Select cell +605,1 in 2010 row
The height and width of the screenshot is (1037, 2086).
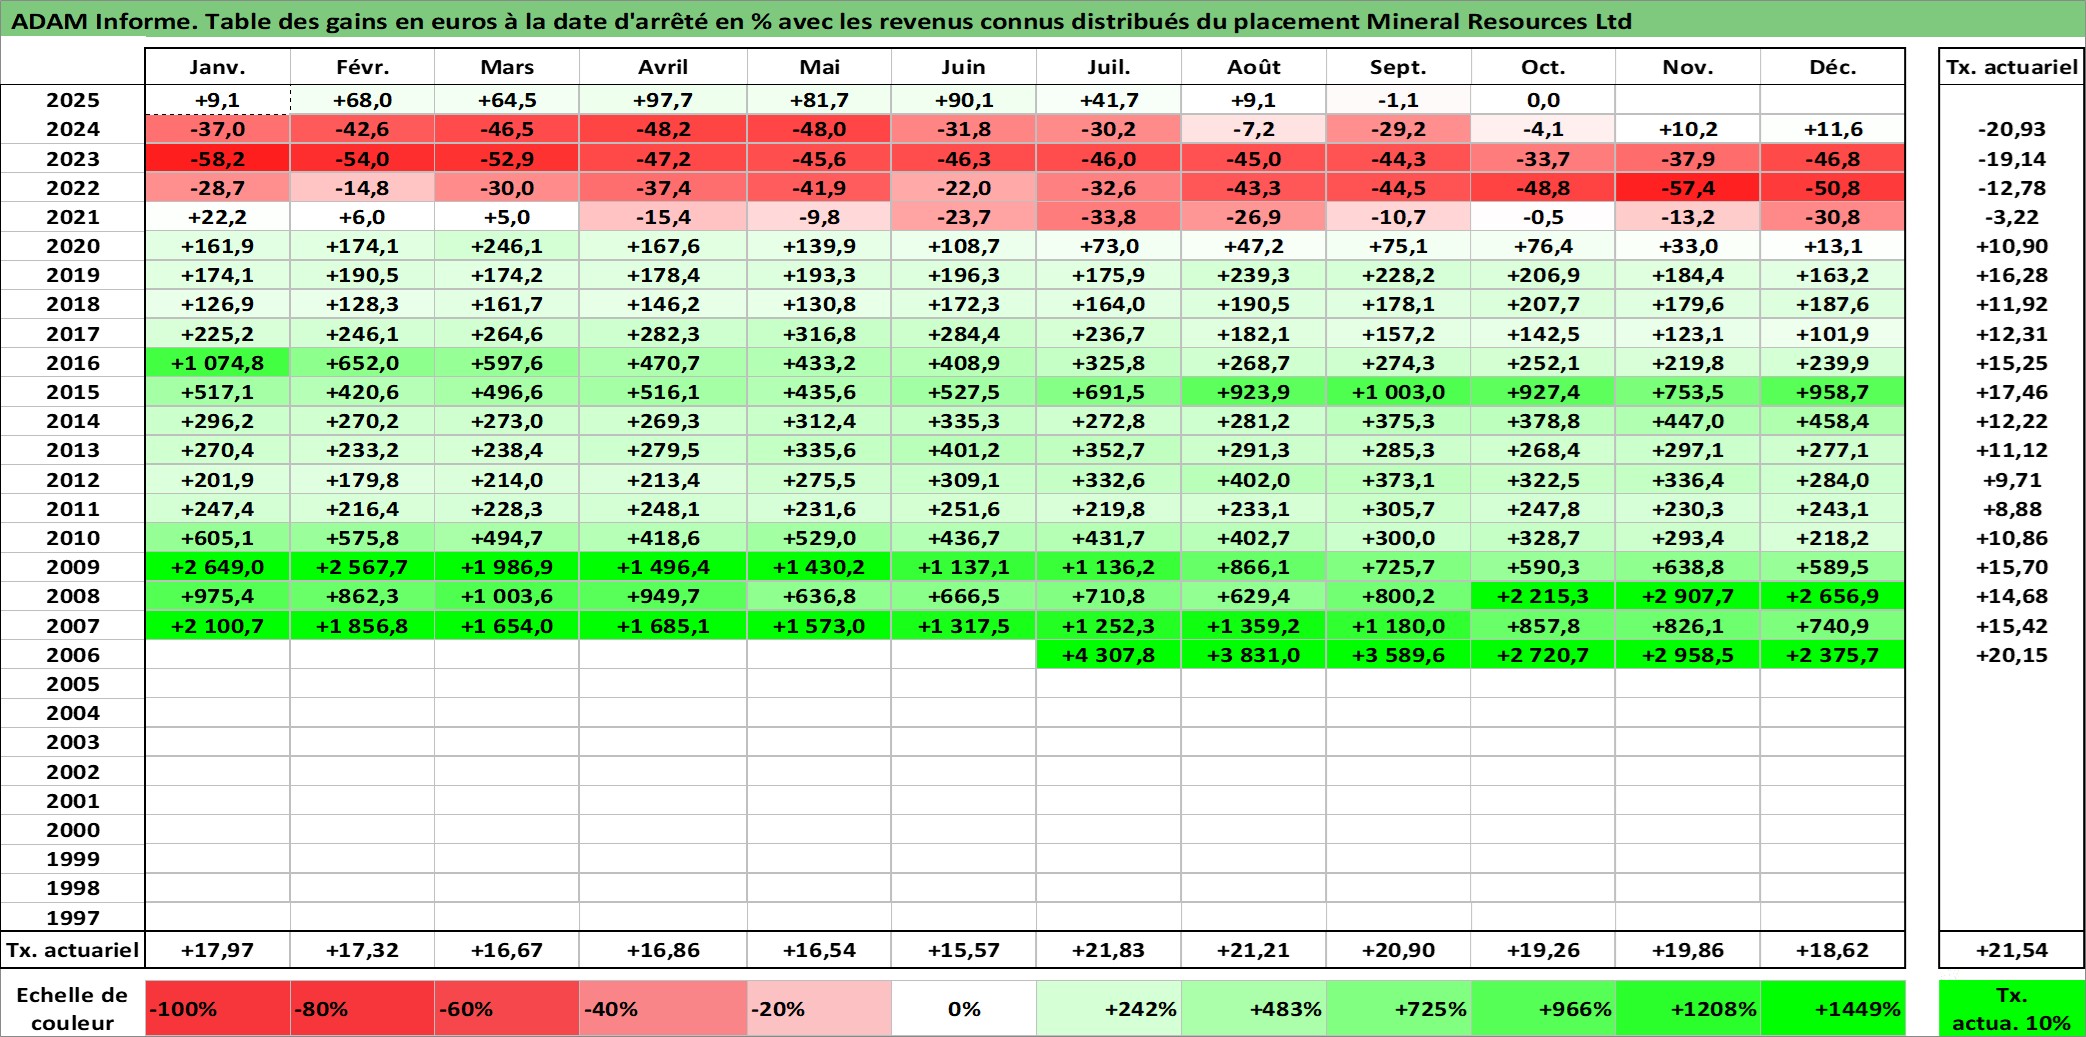217,538
